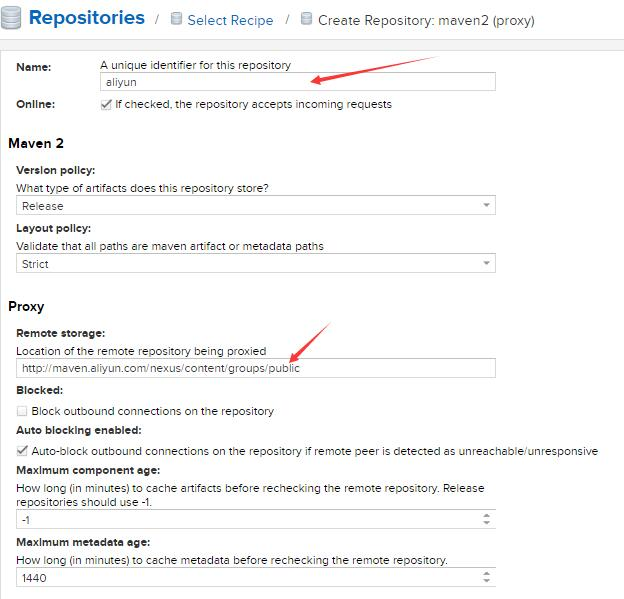This screenshot has width=624, height=599.
Task: Open the Repositories breadcrumb link
Action: point(87,18)
